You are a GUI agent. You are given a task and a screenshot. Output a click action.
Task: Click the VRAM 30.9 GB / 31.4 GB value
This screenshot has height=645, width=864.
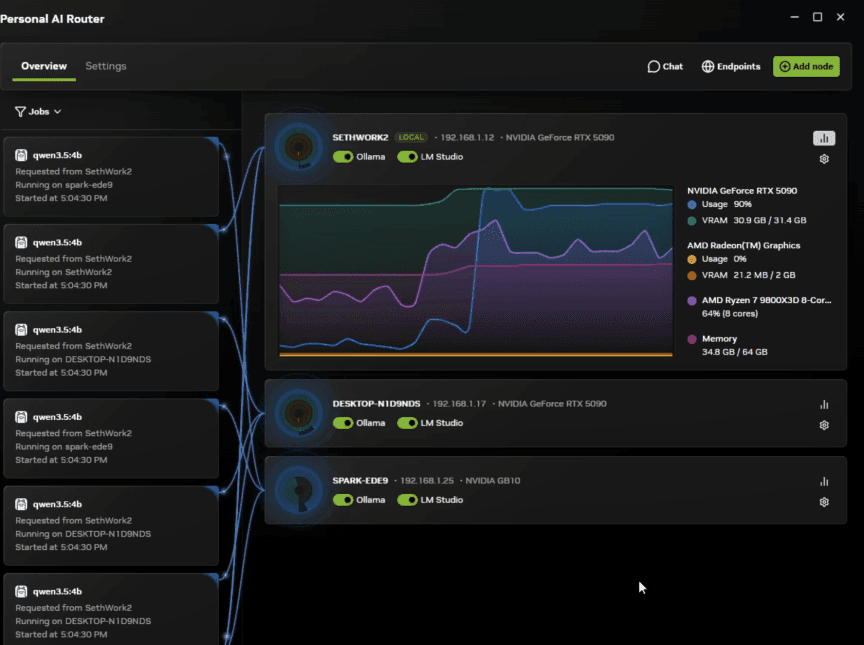pos(770,220)
